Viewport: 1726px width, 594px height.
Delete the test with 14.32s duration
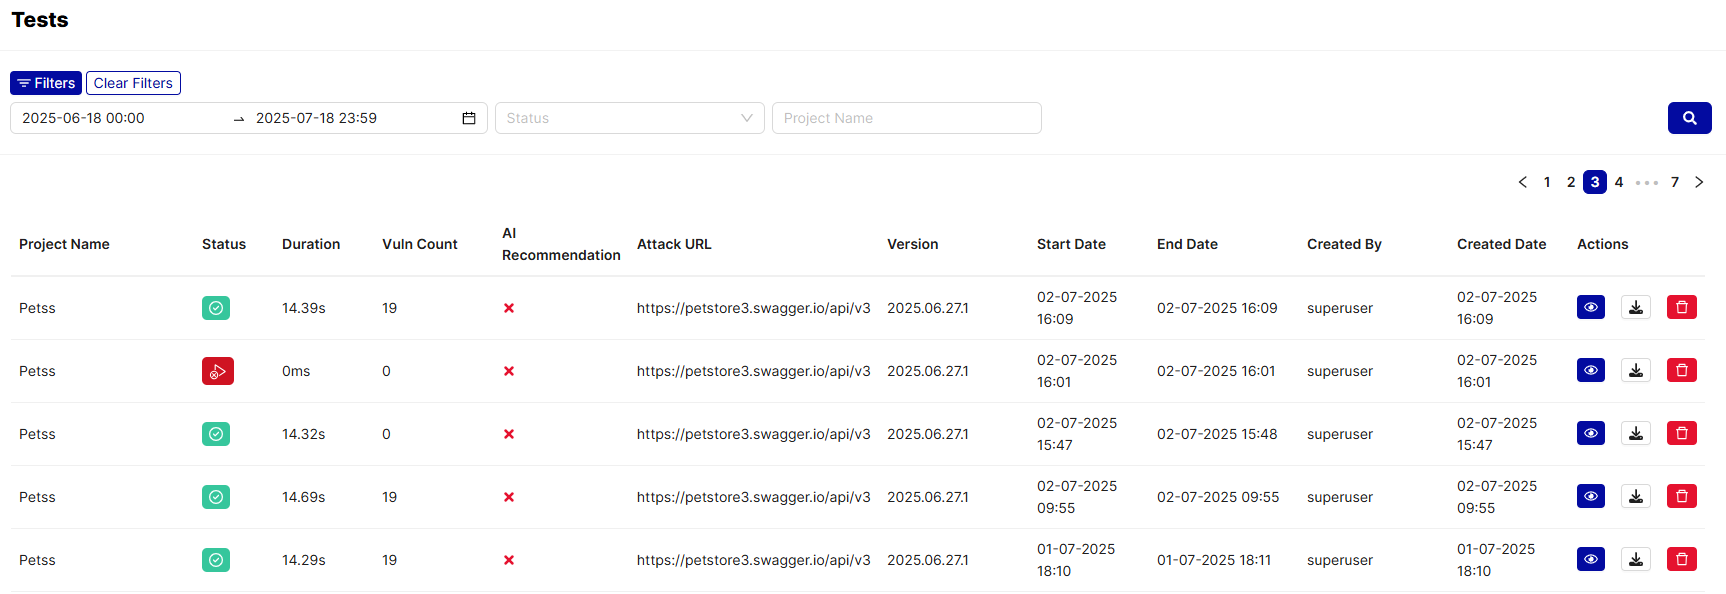1681,433
